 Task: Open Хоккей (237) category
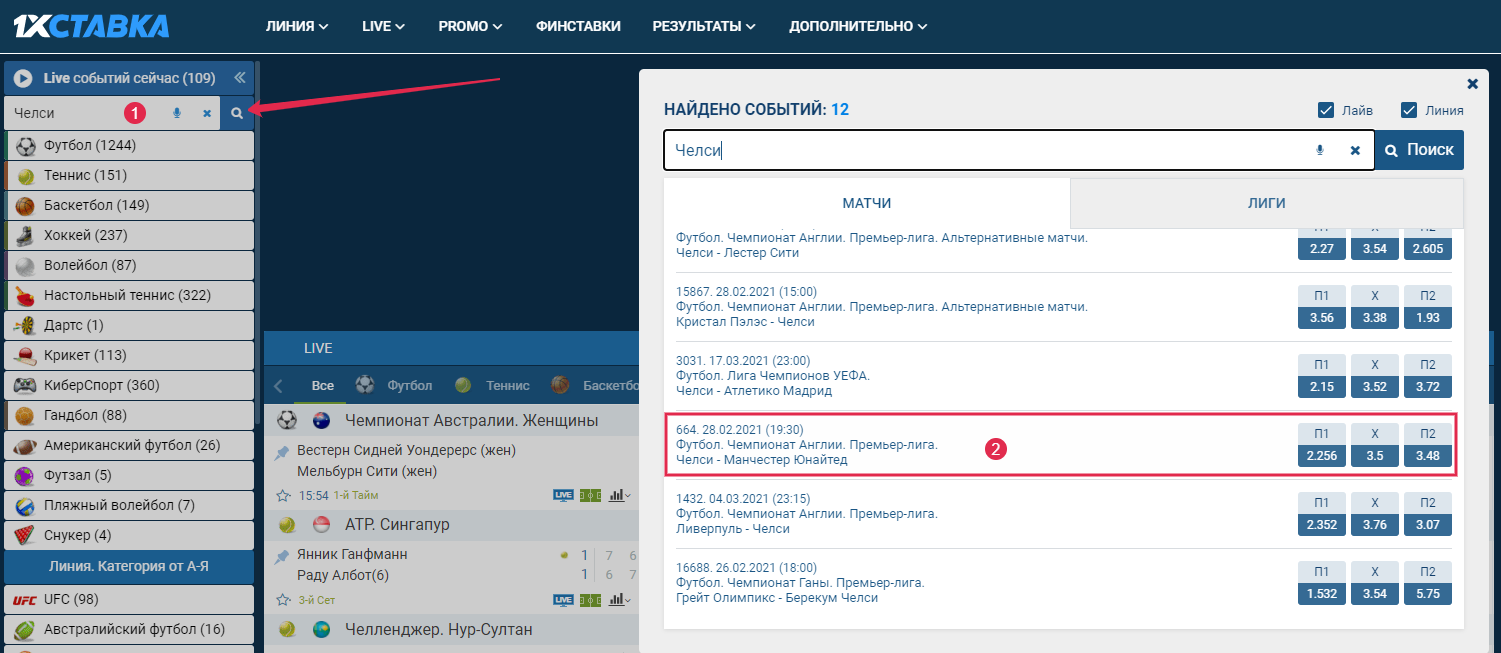click(129, 235)
